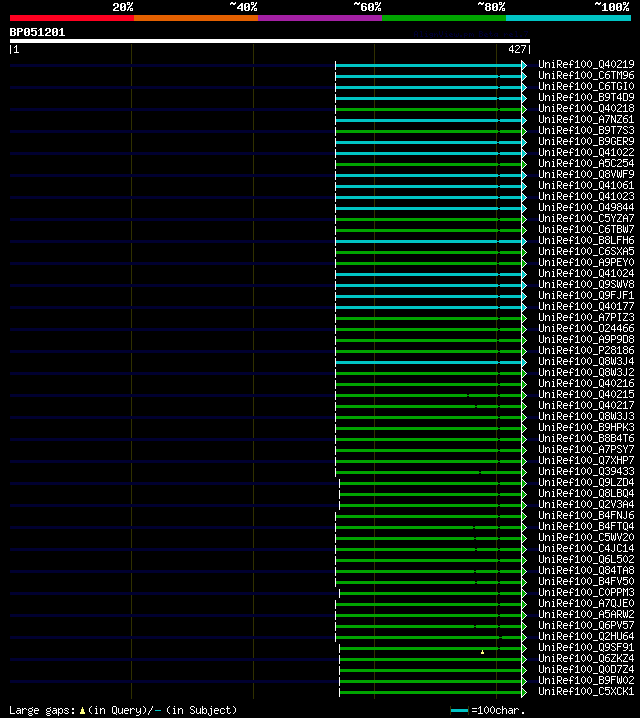The width and height of the screenshot is (640, 718).
Task: Select the UniRef100_A7QJE0 label
Action: (x=586, y=603)
